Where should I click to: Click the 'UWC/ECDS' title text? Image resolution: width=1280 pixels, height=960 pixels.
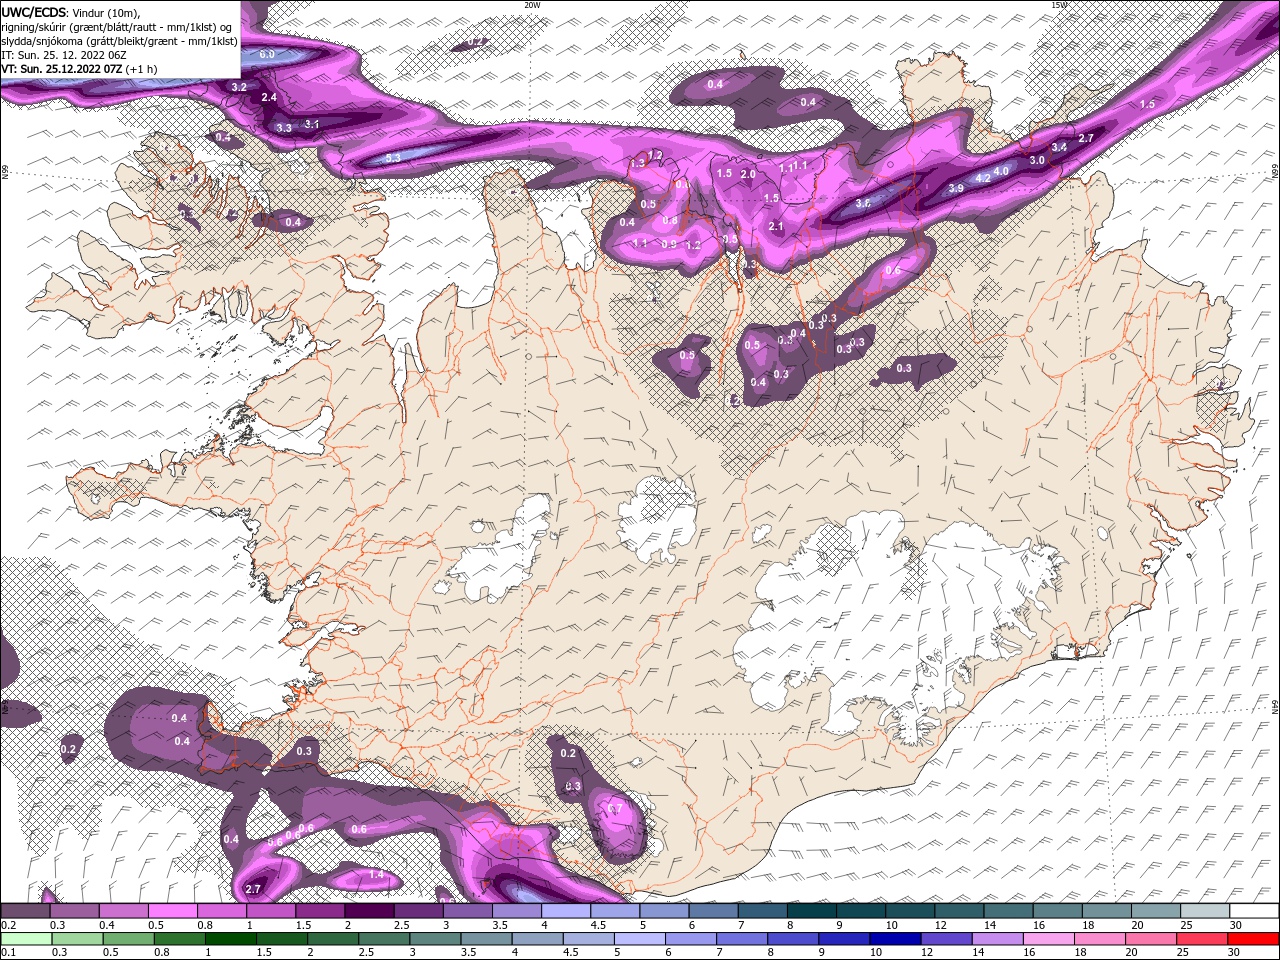(x=34, y=12)
